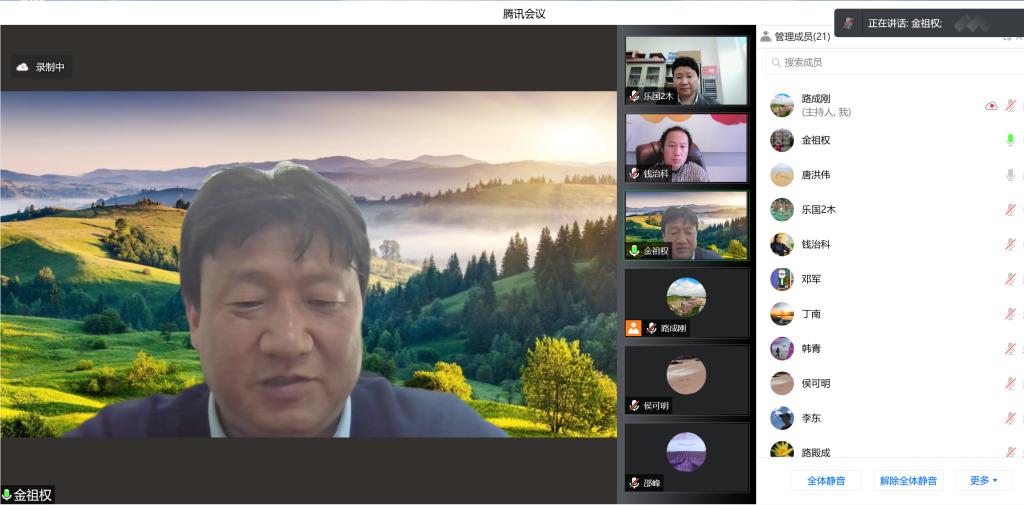Image resolution: width=1024 pixels, height=505 pixels.
Task: Click the cloud recording status icon
Action: point(22,67)
